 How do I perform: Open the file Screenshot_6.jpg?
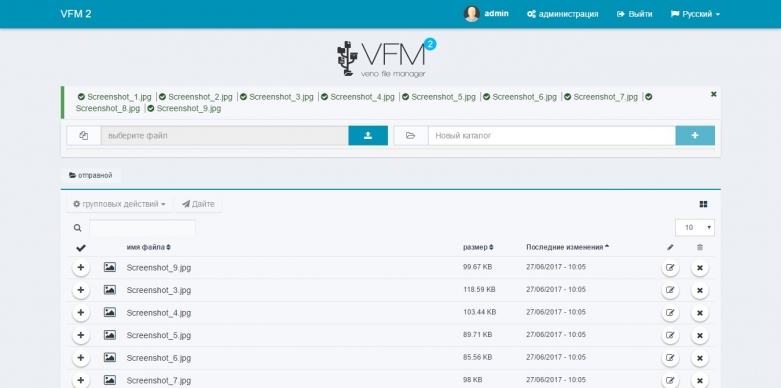click(158, 358)
